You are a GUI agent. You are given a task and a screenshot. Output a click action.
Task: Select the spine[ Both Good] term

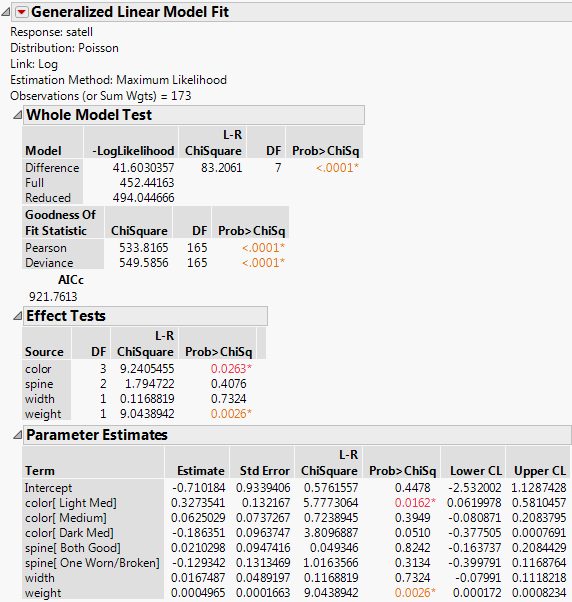[x=73, y=548]
